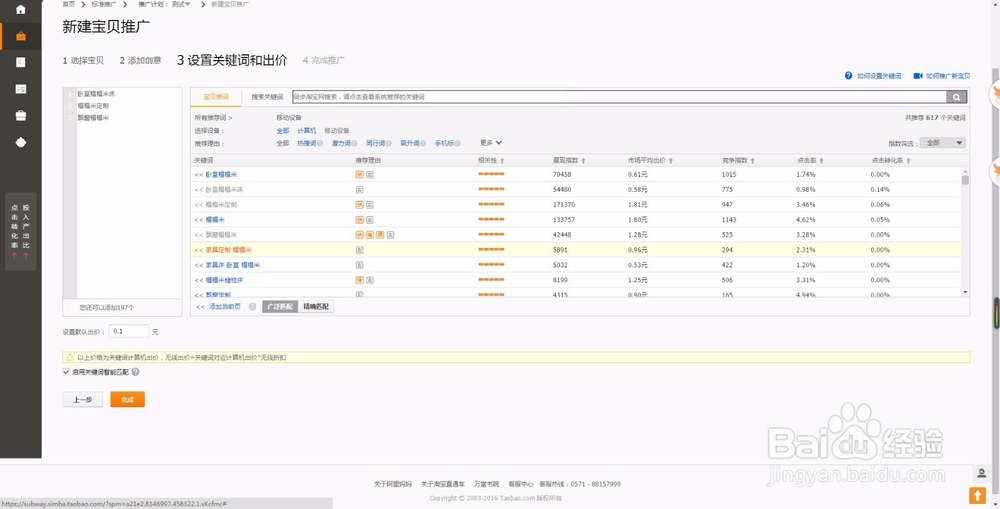Click the magnifier search icon button
The width and height of the screenshot is (1000, 509).
point(957,97)
